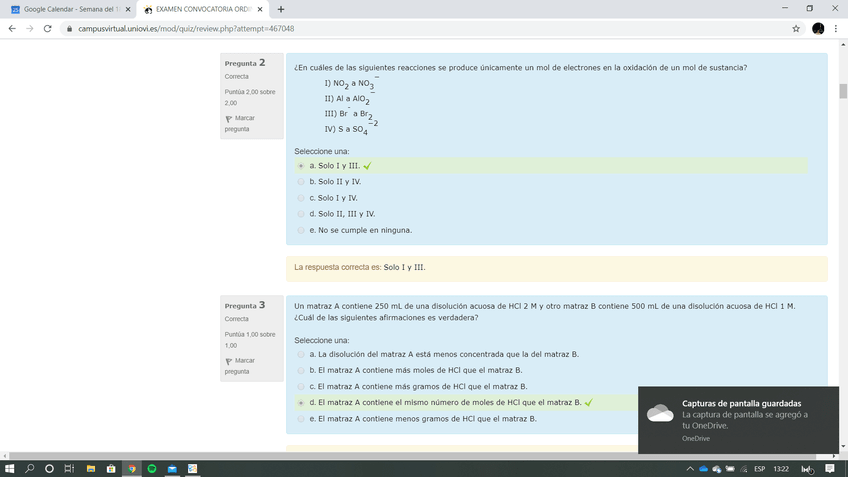The width and height of the screenshot is (848, 477).
Task: Click 'La respuesta correcta es: Solo I y III.' text
Action: [360, 267]
